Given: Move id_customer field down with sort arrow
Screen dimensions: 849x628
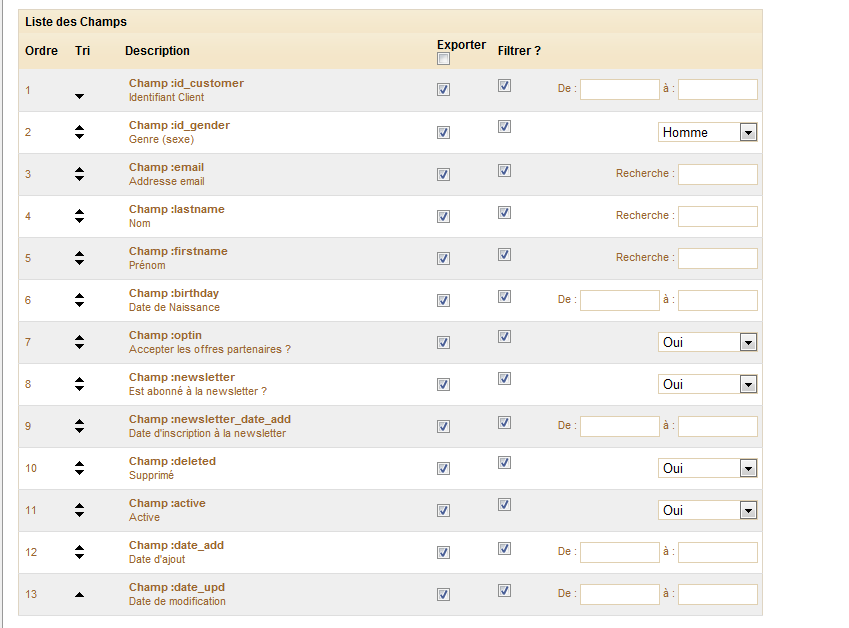Looking at the screenshot, I should pyautogui.click(x=80, y=96).
